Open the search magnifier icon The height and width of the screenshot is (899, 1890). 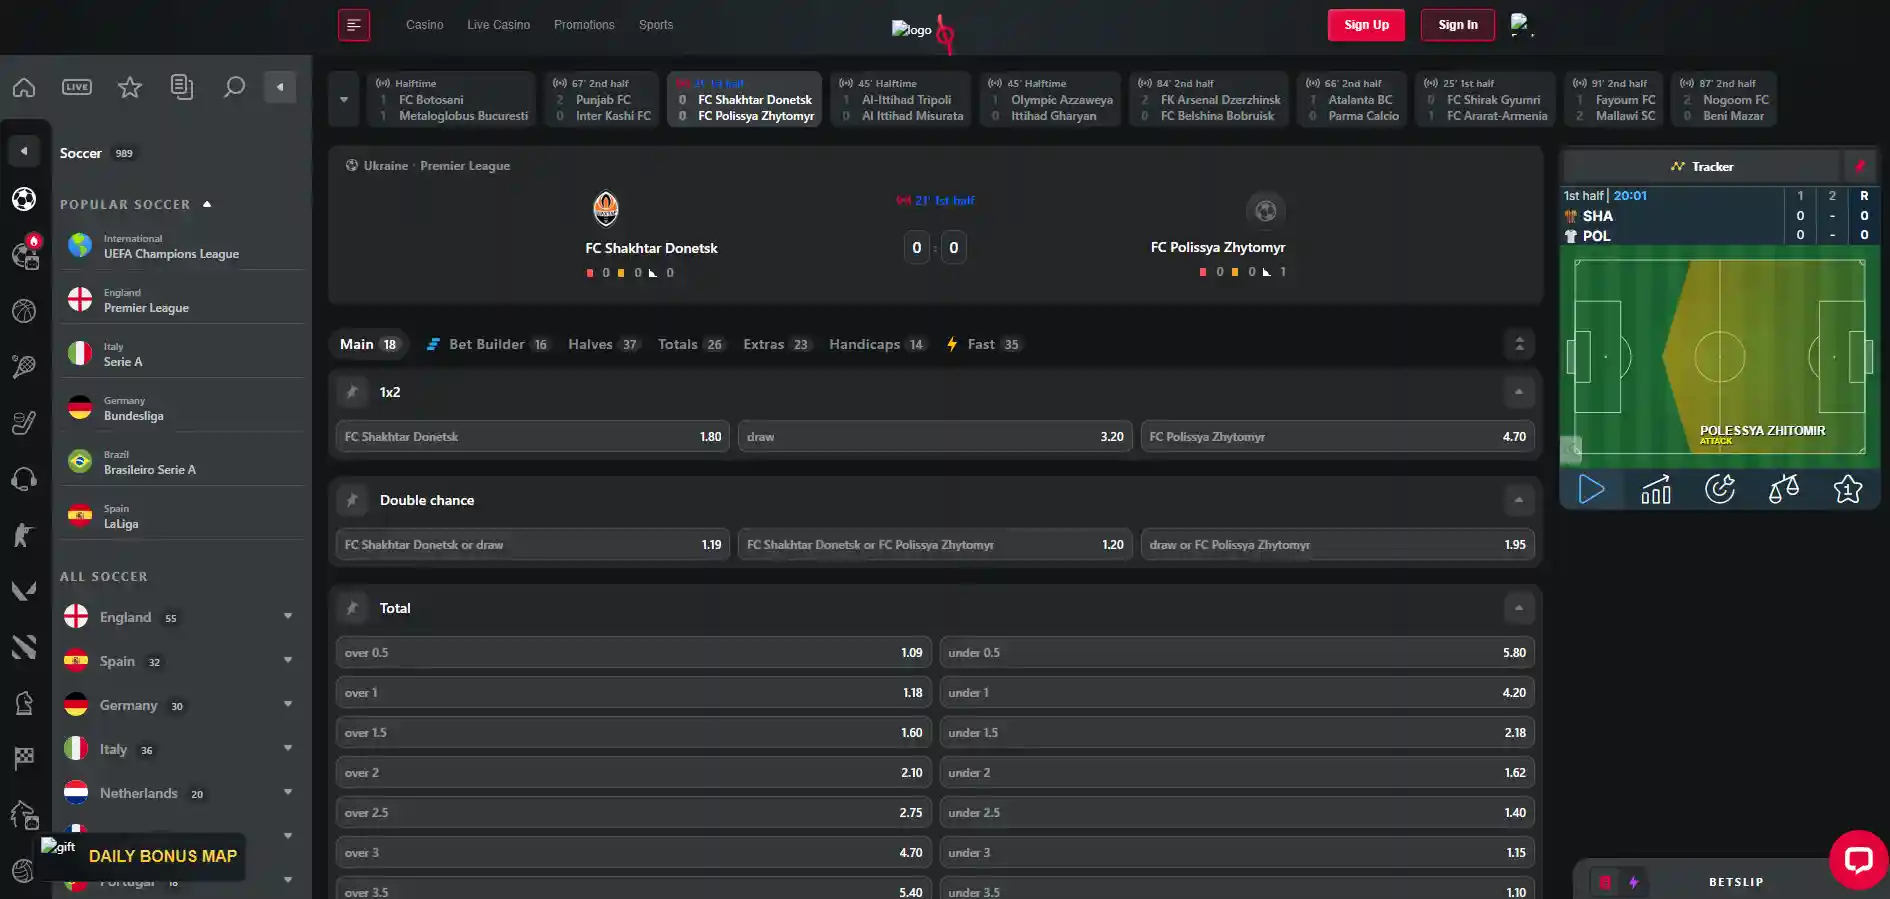tap(234, 87)
